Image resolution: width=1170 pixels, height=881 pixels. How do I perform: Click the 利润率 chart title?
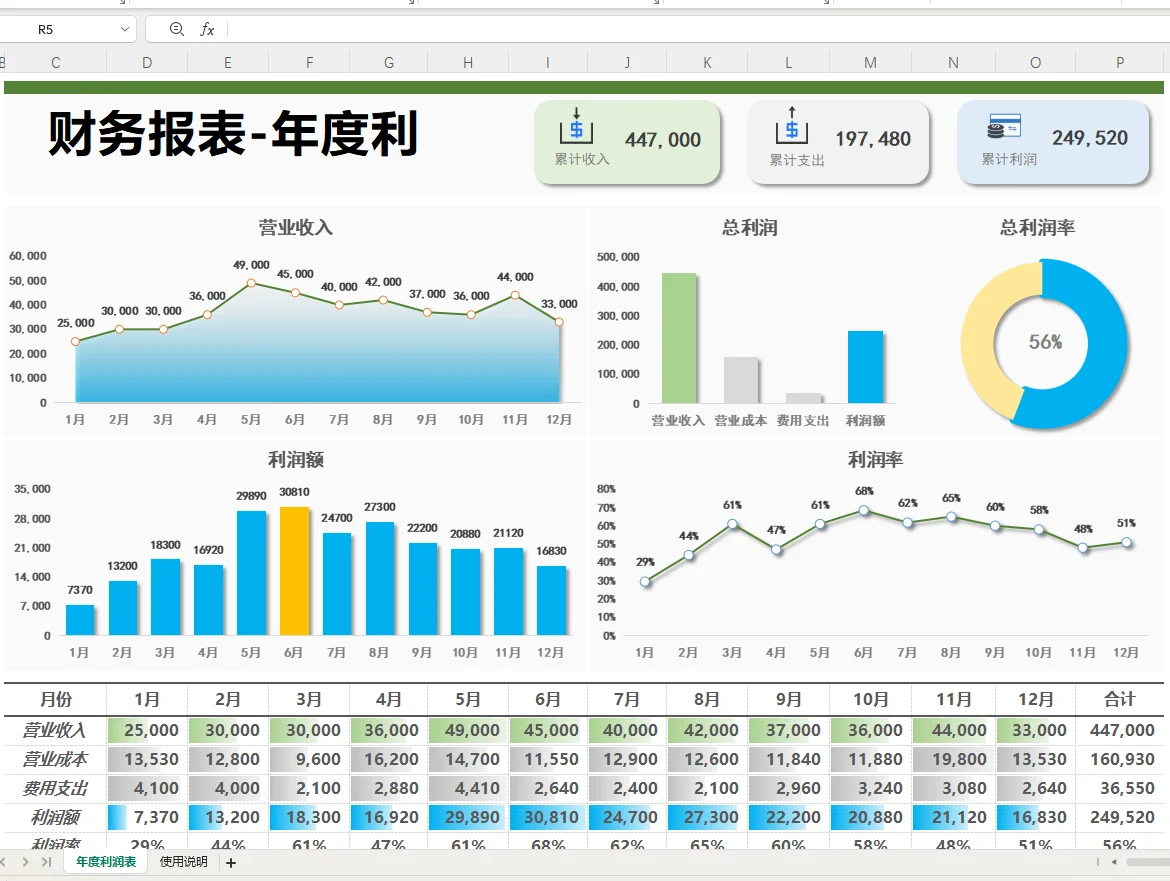(x=875, y=460)
